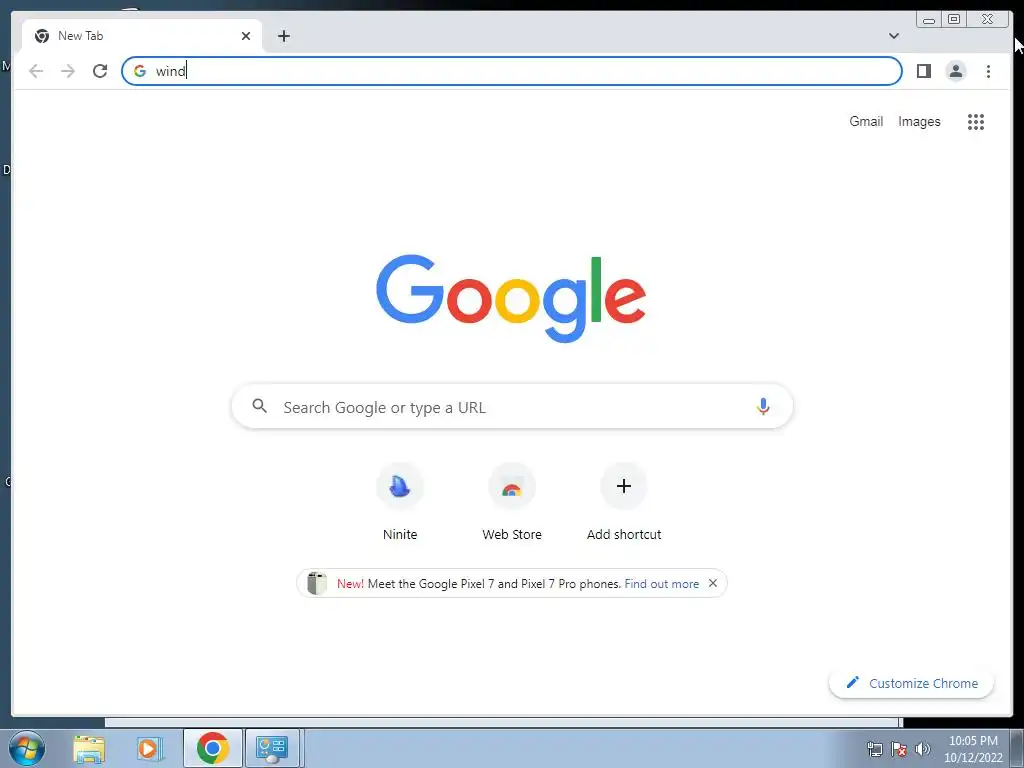The image size is (1024, 768).
Task: Open the Windows Start menu
Action: tap(27, 748)
